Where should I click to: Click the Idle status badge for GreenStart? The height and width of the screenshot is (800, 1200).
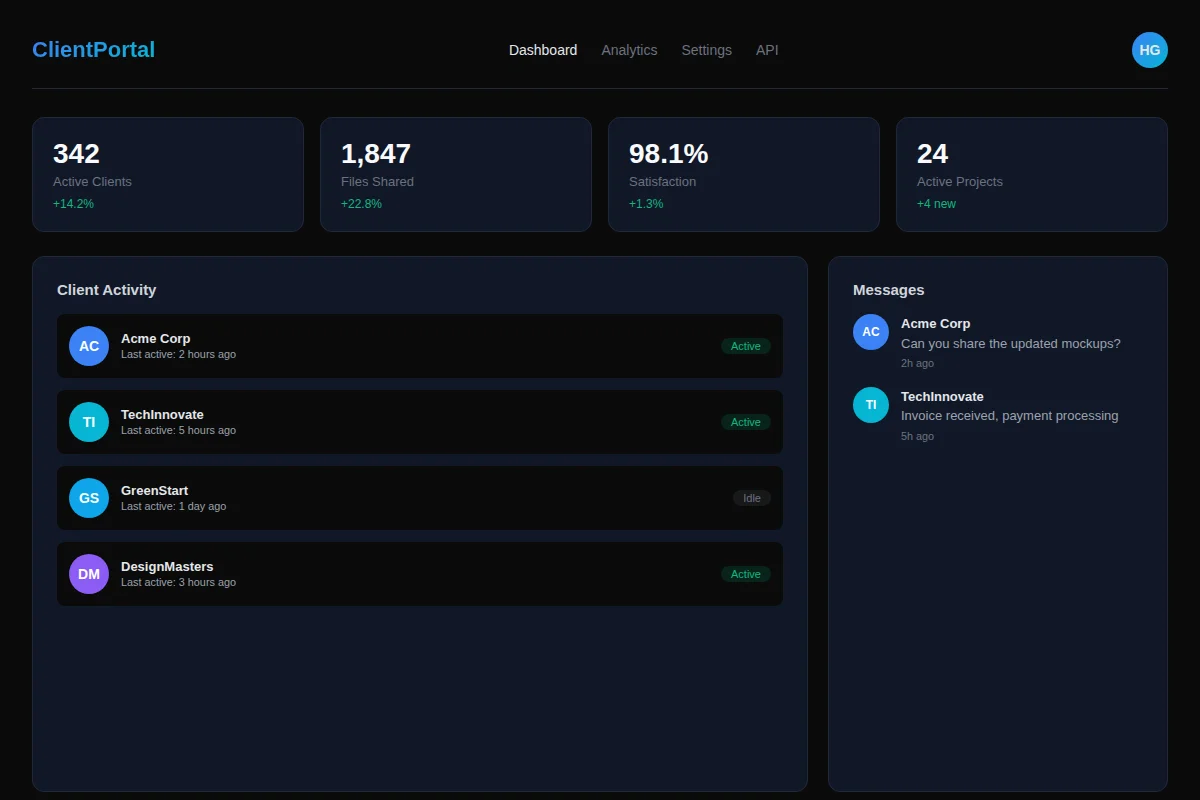(x=752, y=497)
